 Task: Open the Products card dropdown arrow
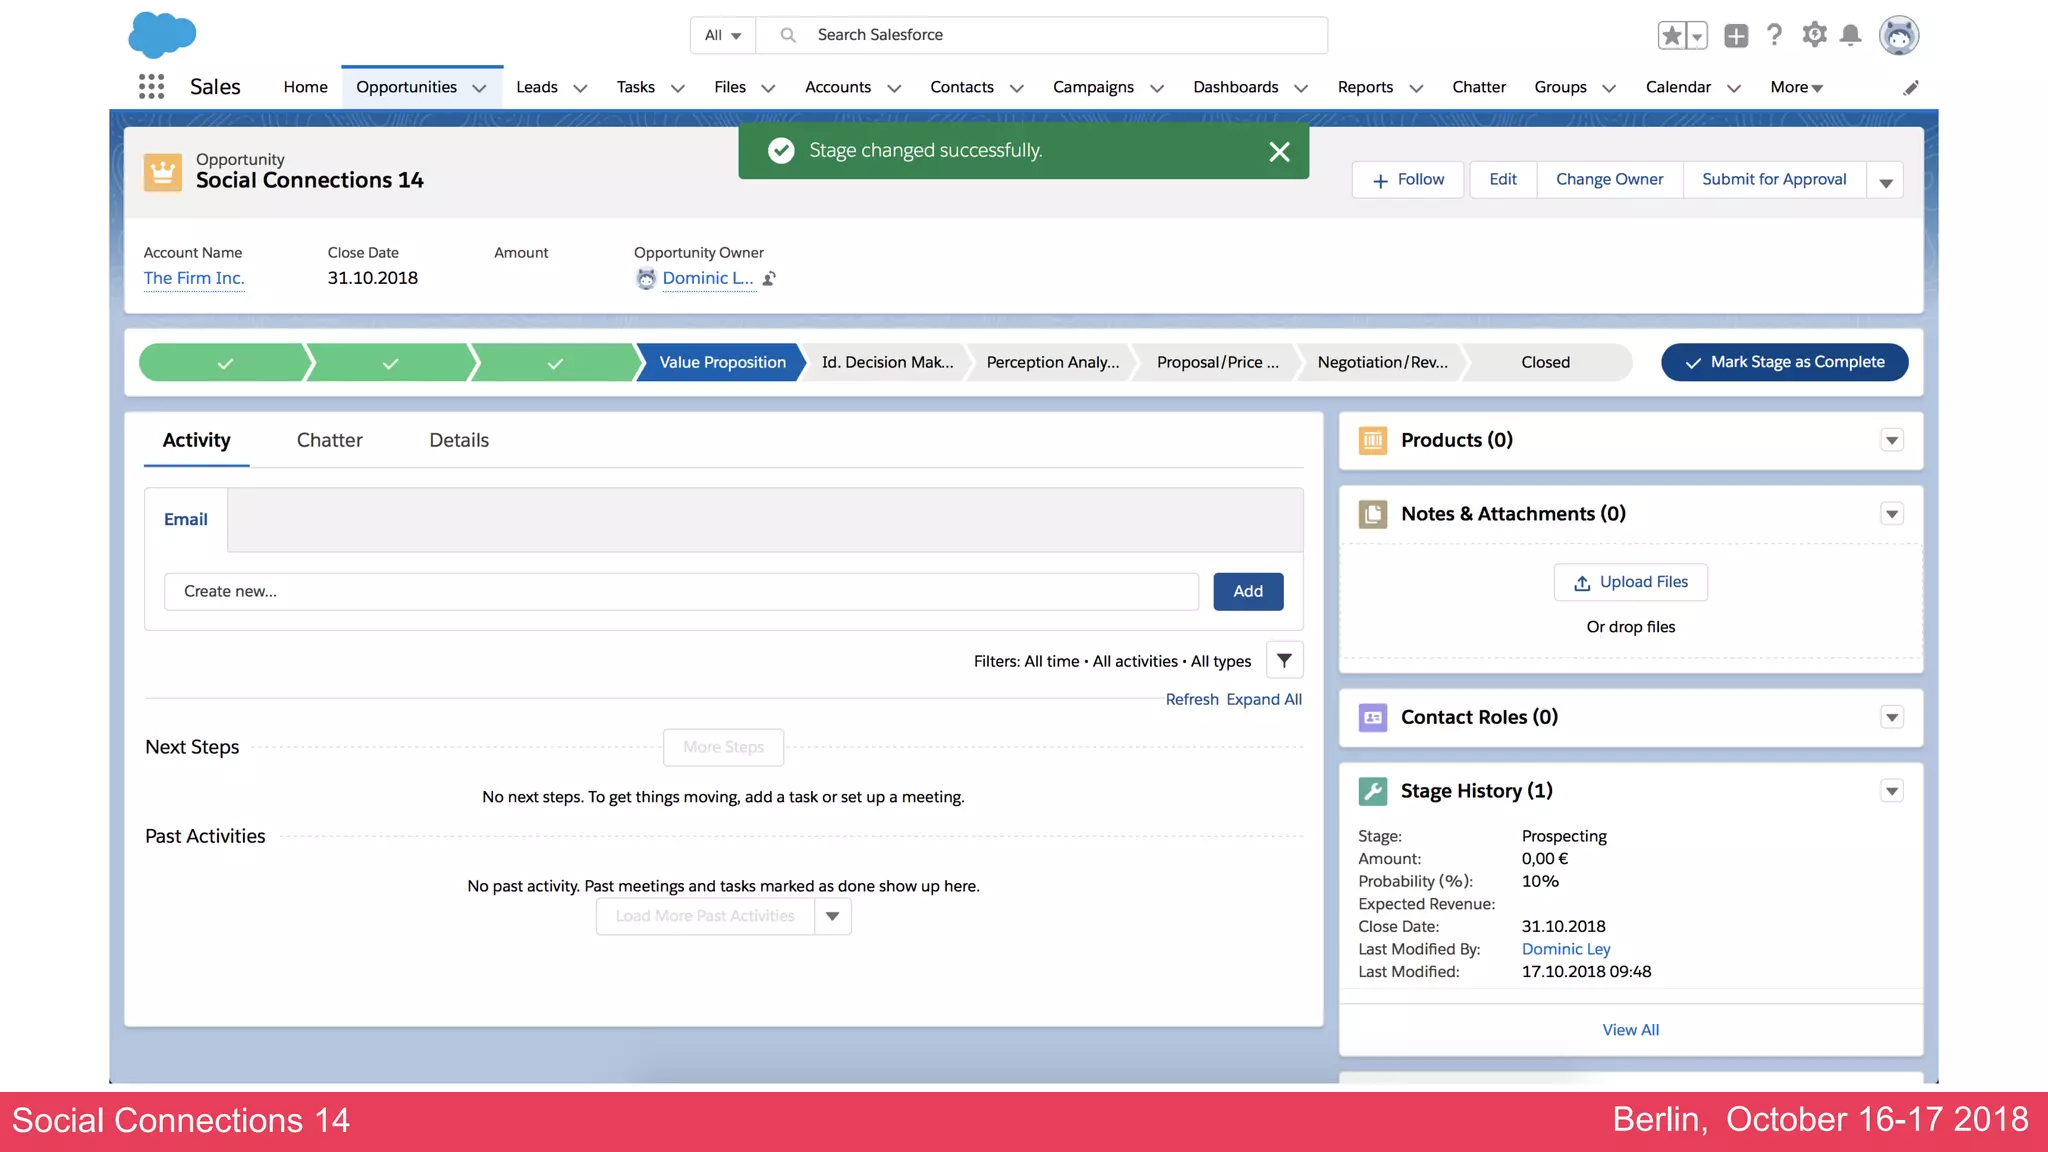tap(1891, 441)
